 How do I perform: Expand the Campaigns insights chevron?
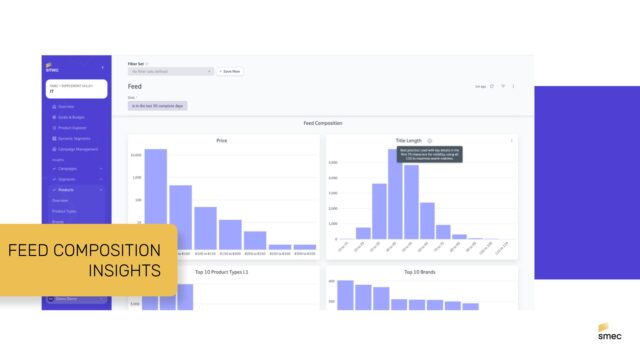click(x=101, y=169)
